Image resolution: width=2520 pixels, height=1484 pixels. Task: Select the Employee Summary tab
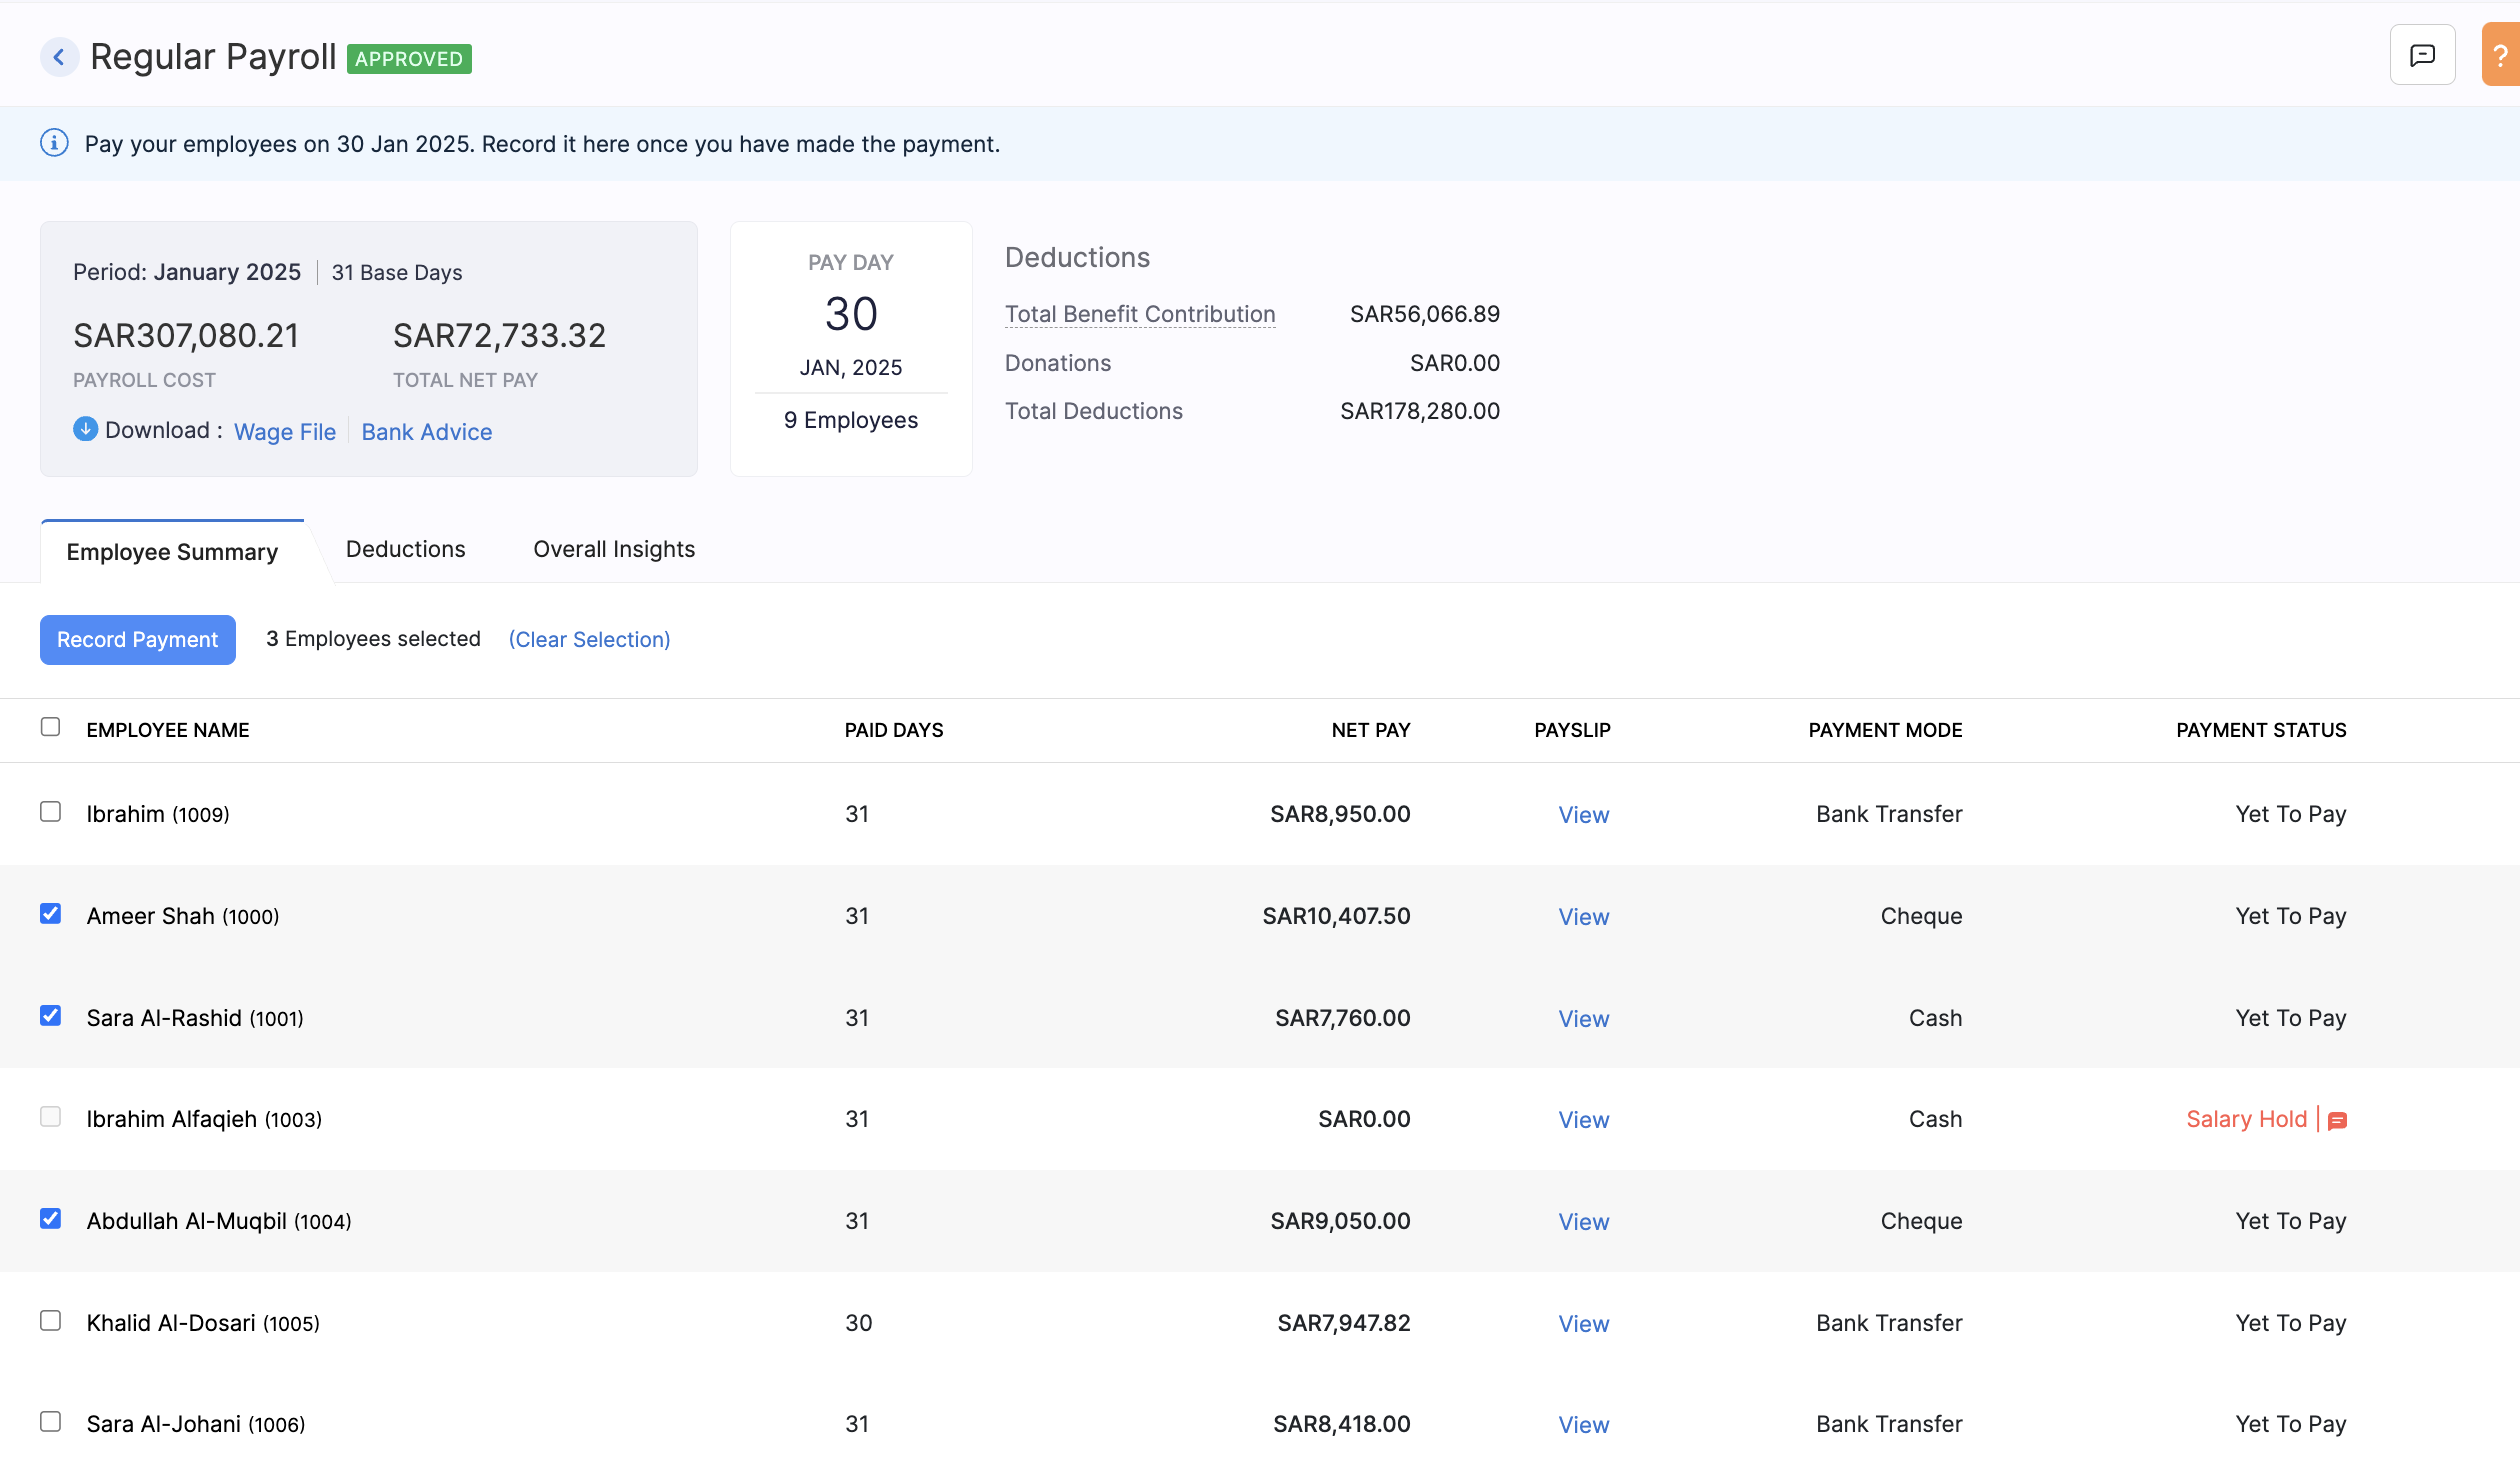[171, 551]
